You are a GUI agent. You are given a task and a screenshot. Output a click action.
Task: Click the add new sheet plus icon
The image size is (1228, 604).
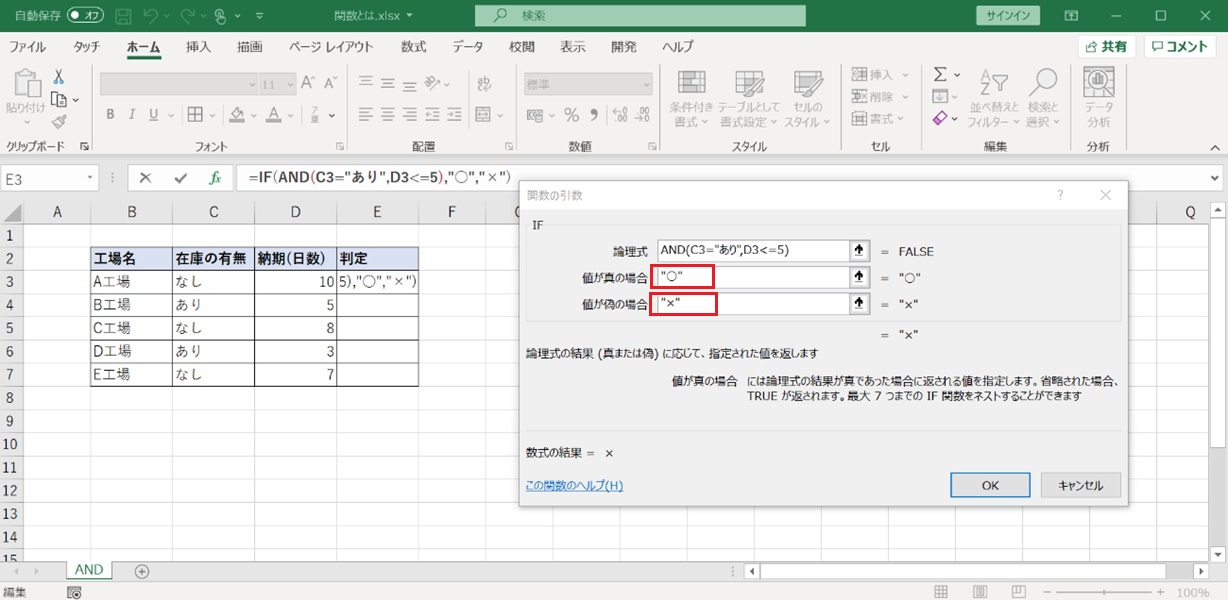[142, 571]
